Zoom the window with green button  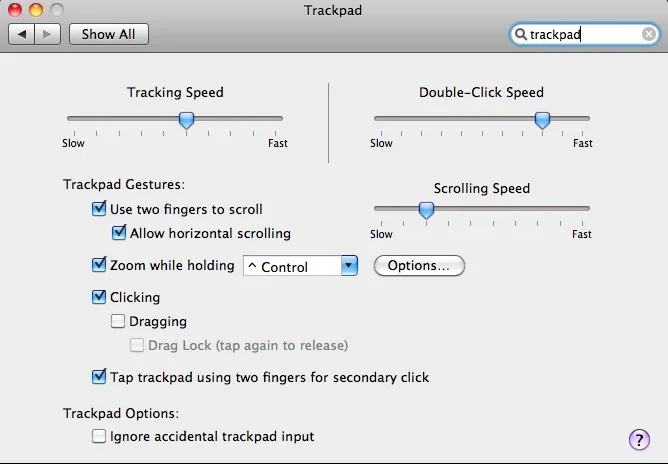point(55,10)
